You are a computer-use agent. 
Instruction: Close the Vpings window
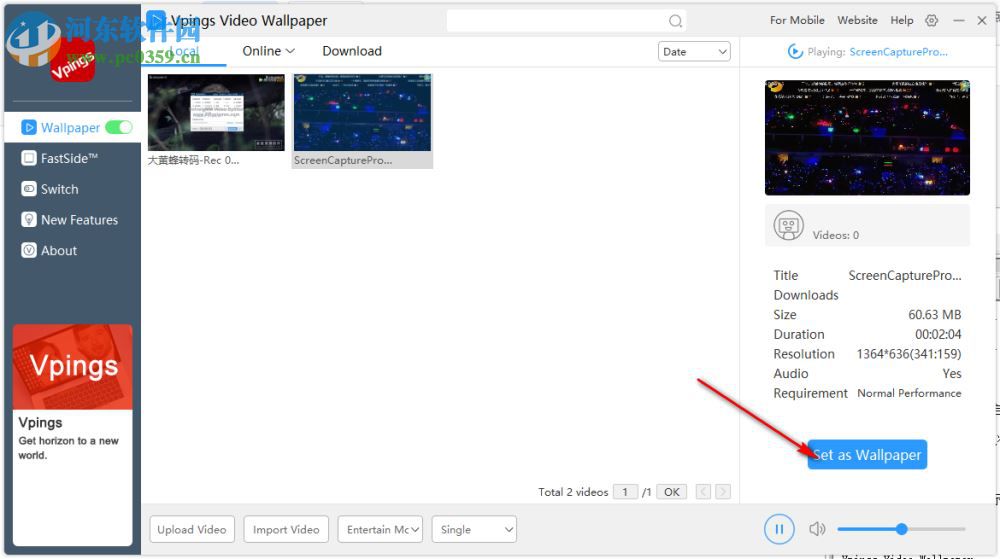(x=982, y=20)
